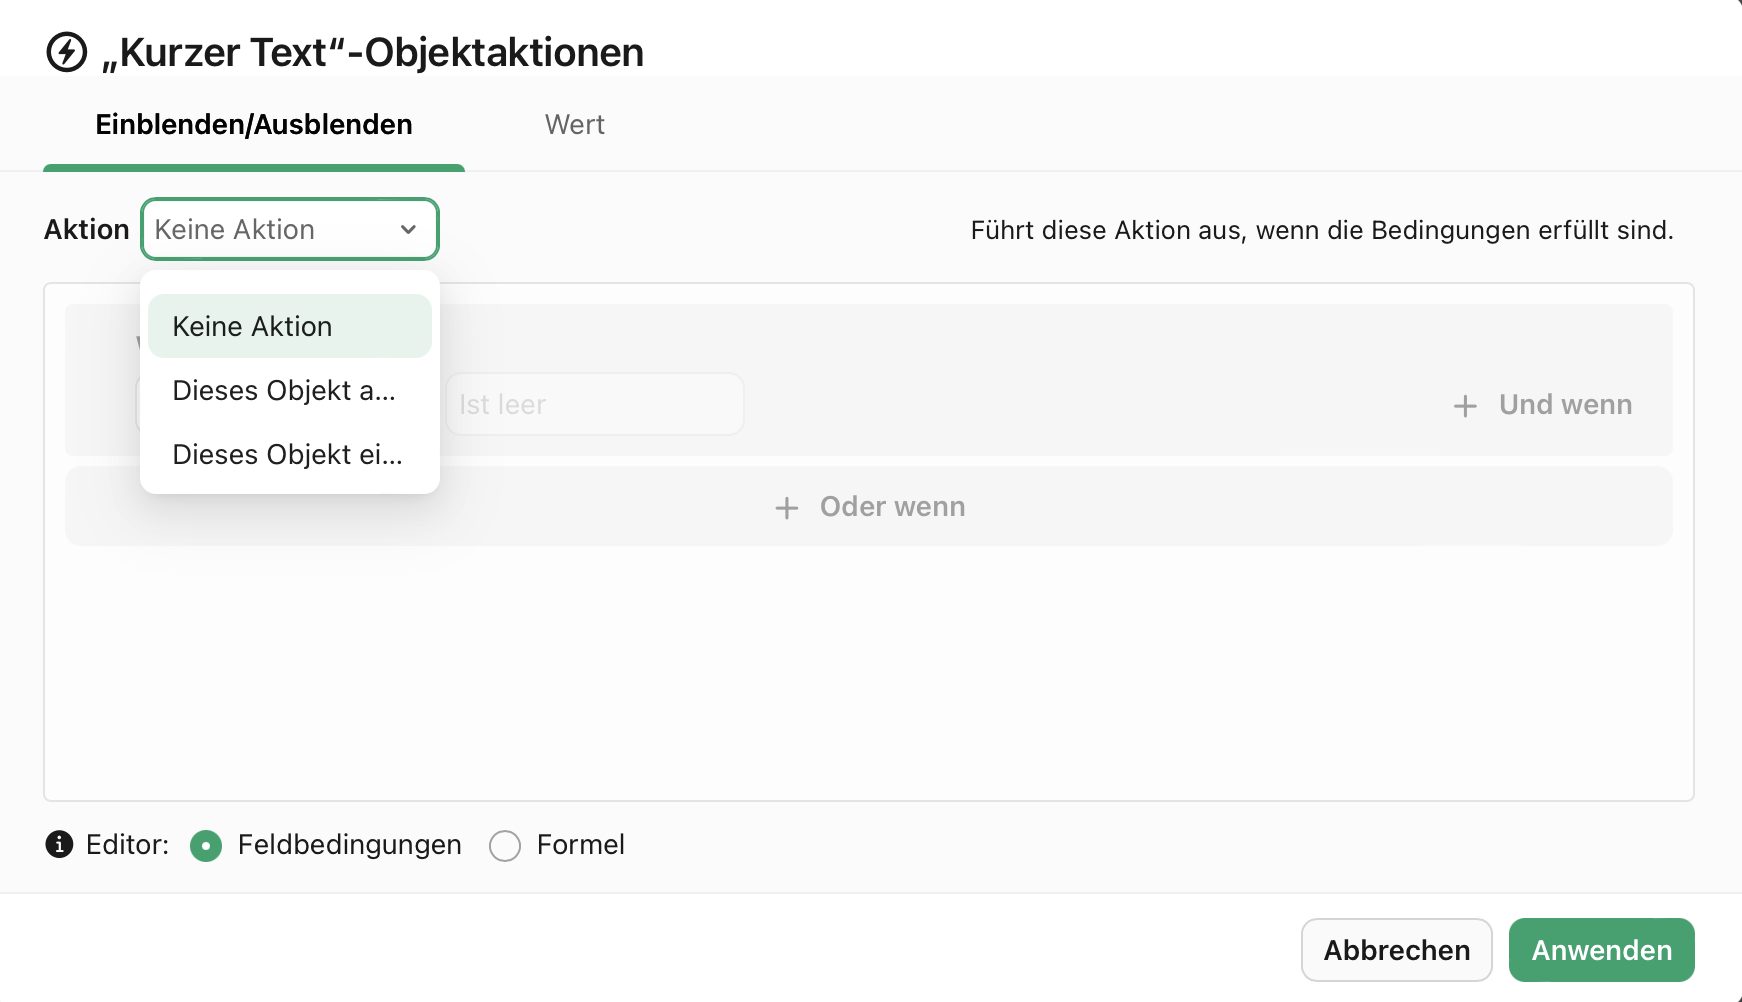Screen dimensions: 1742x1002
Task: Click the lightning bolt icon beside the title
Action: click(x=64, y=52)
